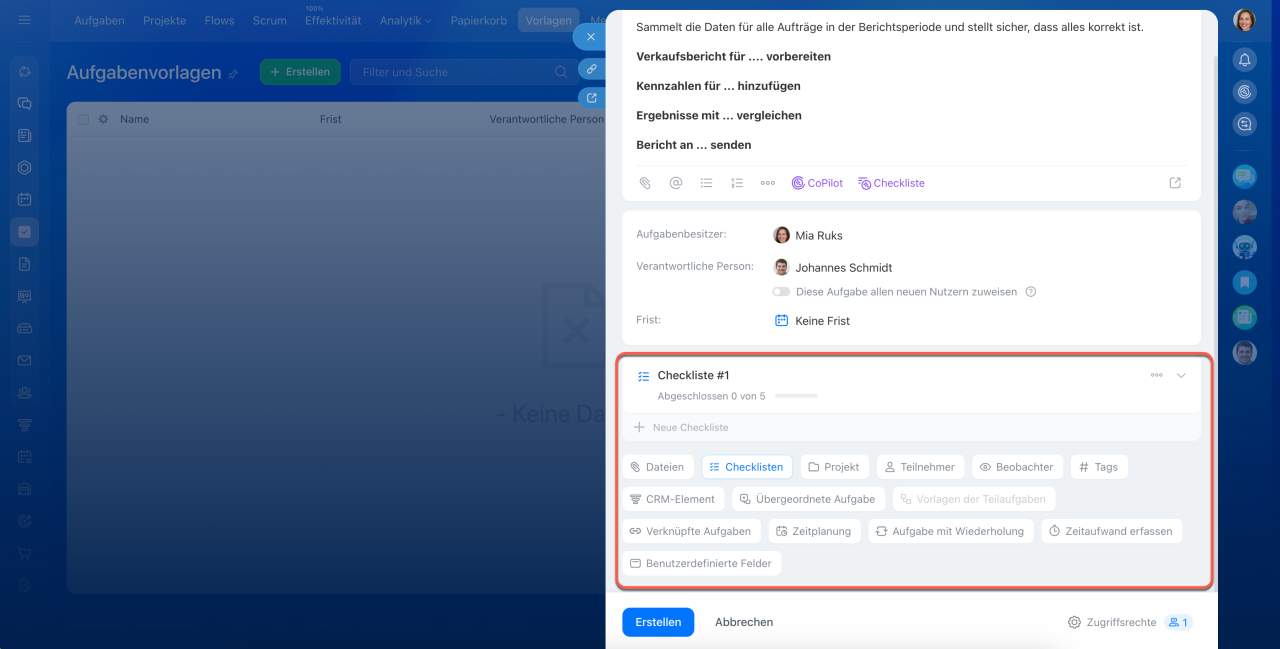Open grid settings gear in table header

point(103,119)
